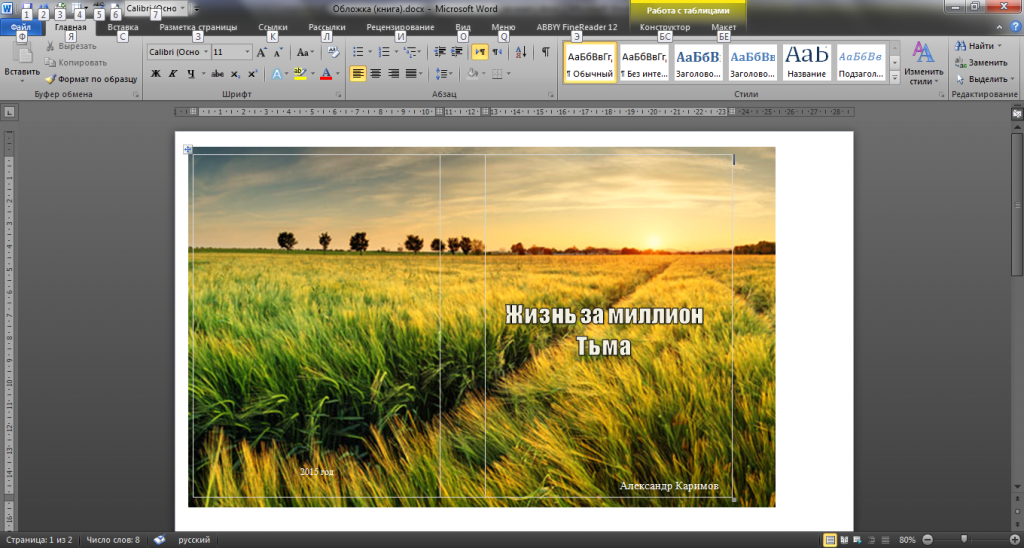This screenshot has width=1024, height=548.
Task: Toggle italic formatting (К)
Action: 173,74
